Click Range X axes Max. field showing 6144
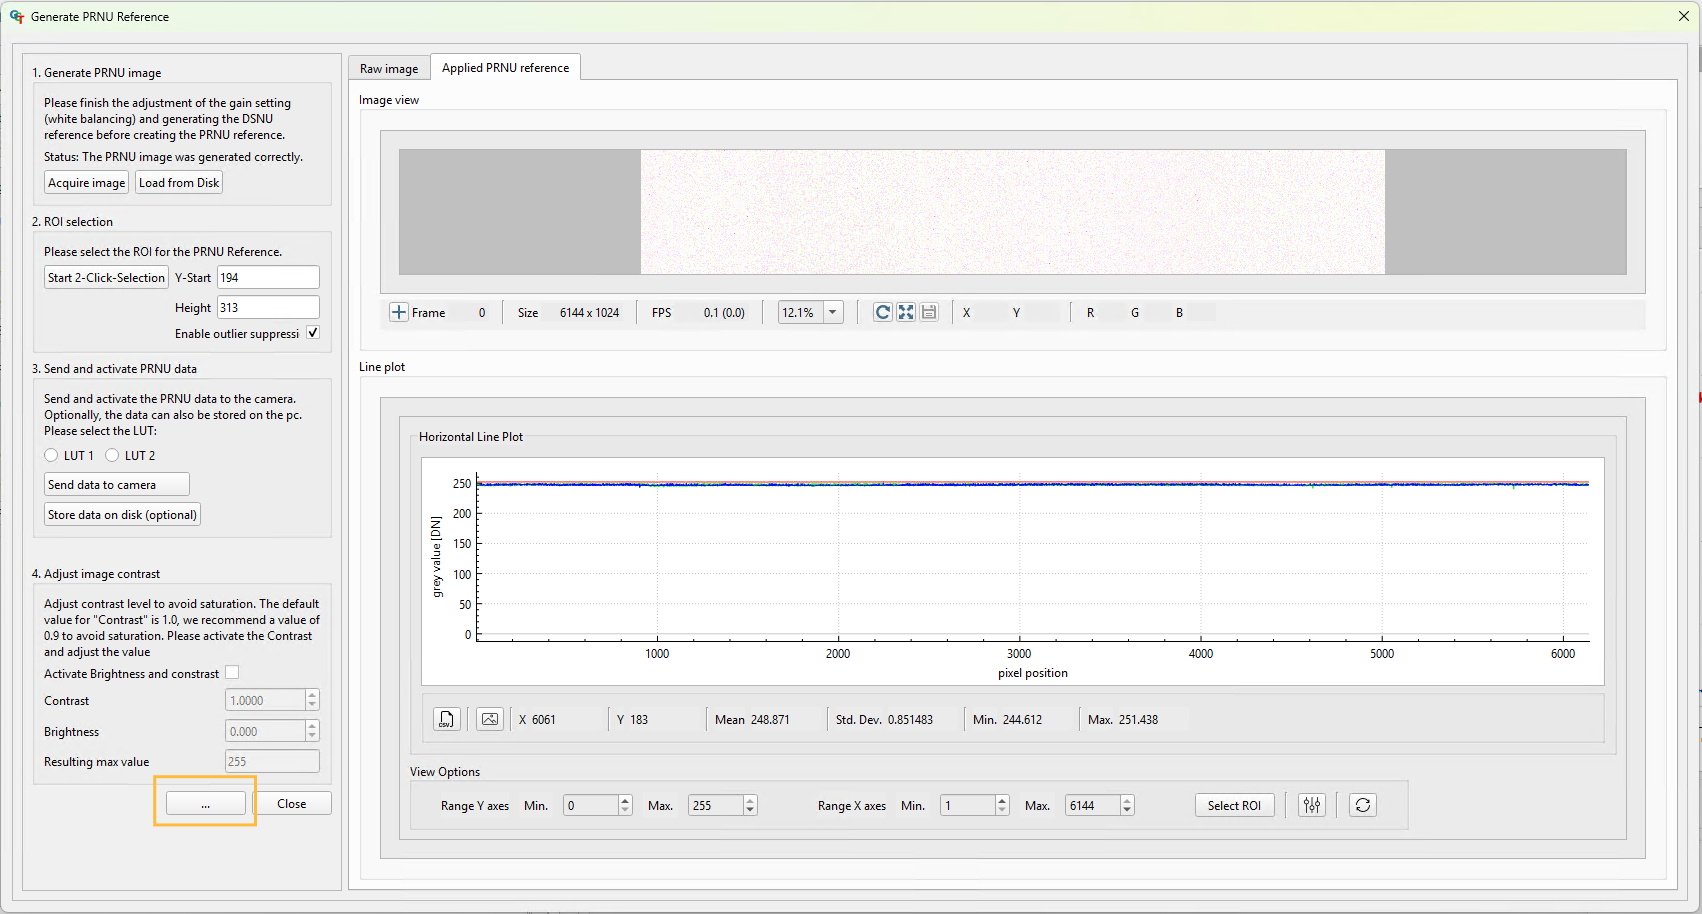The width and height of the screenshot is (1702, 914). [1092, 805]
